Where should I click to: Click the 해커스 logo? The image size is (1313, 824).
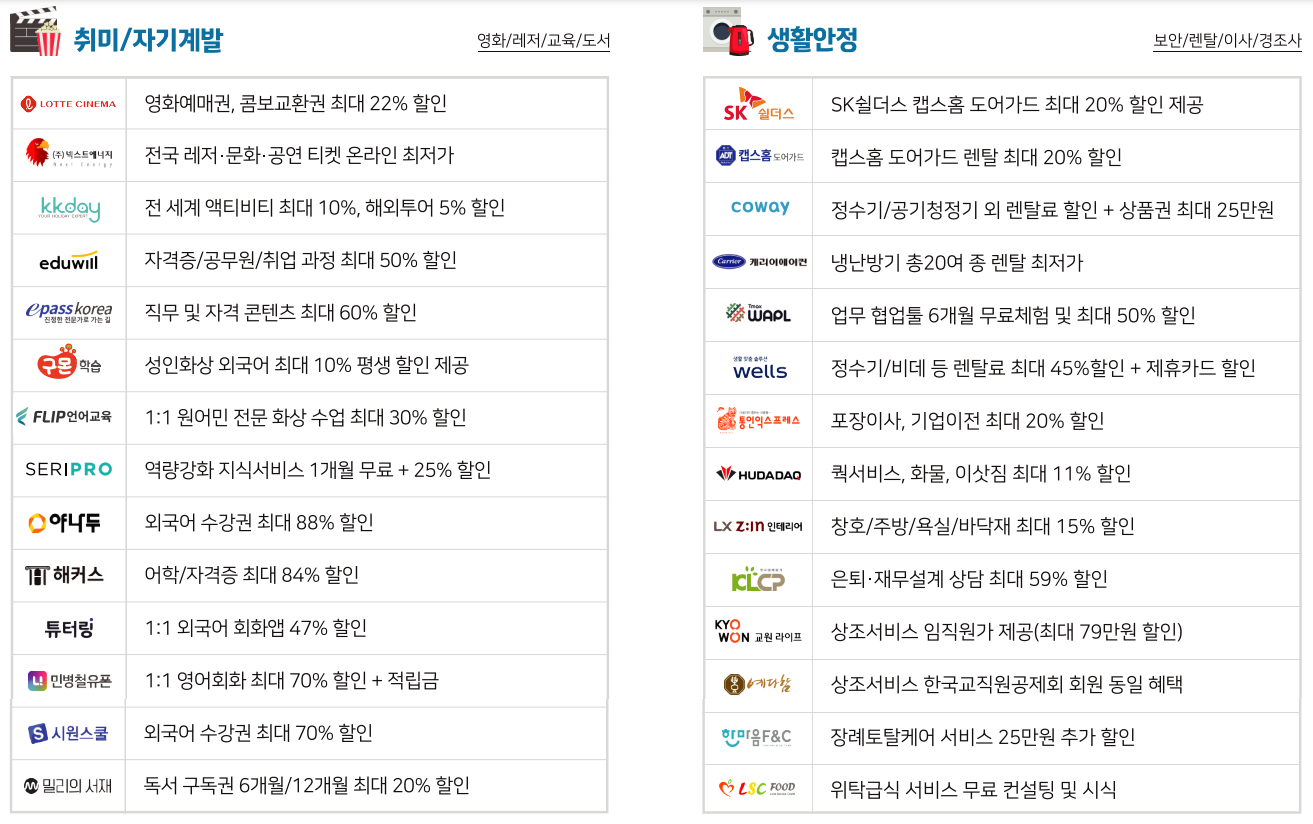pos(65,575)
